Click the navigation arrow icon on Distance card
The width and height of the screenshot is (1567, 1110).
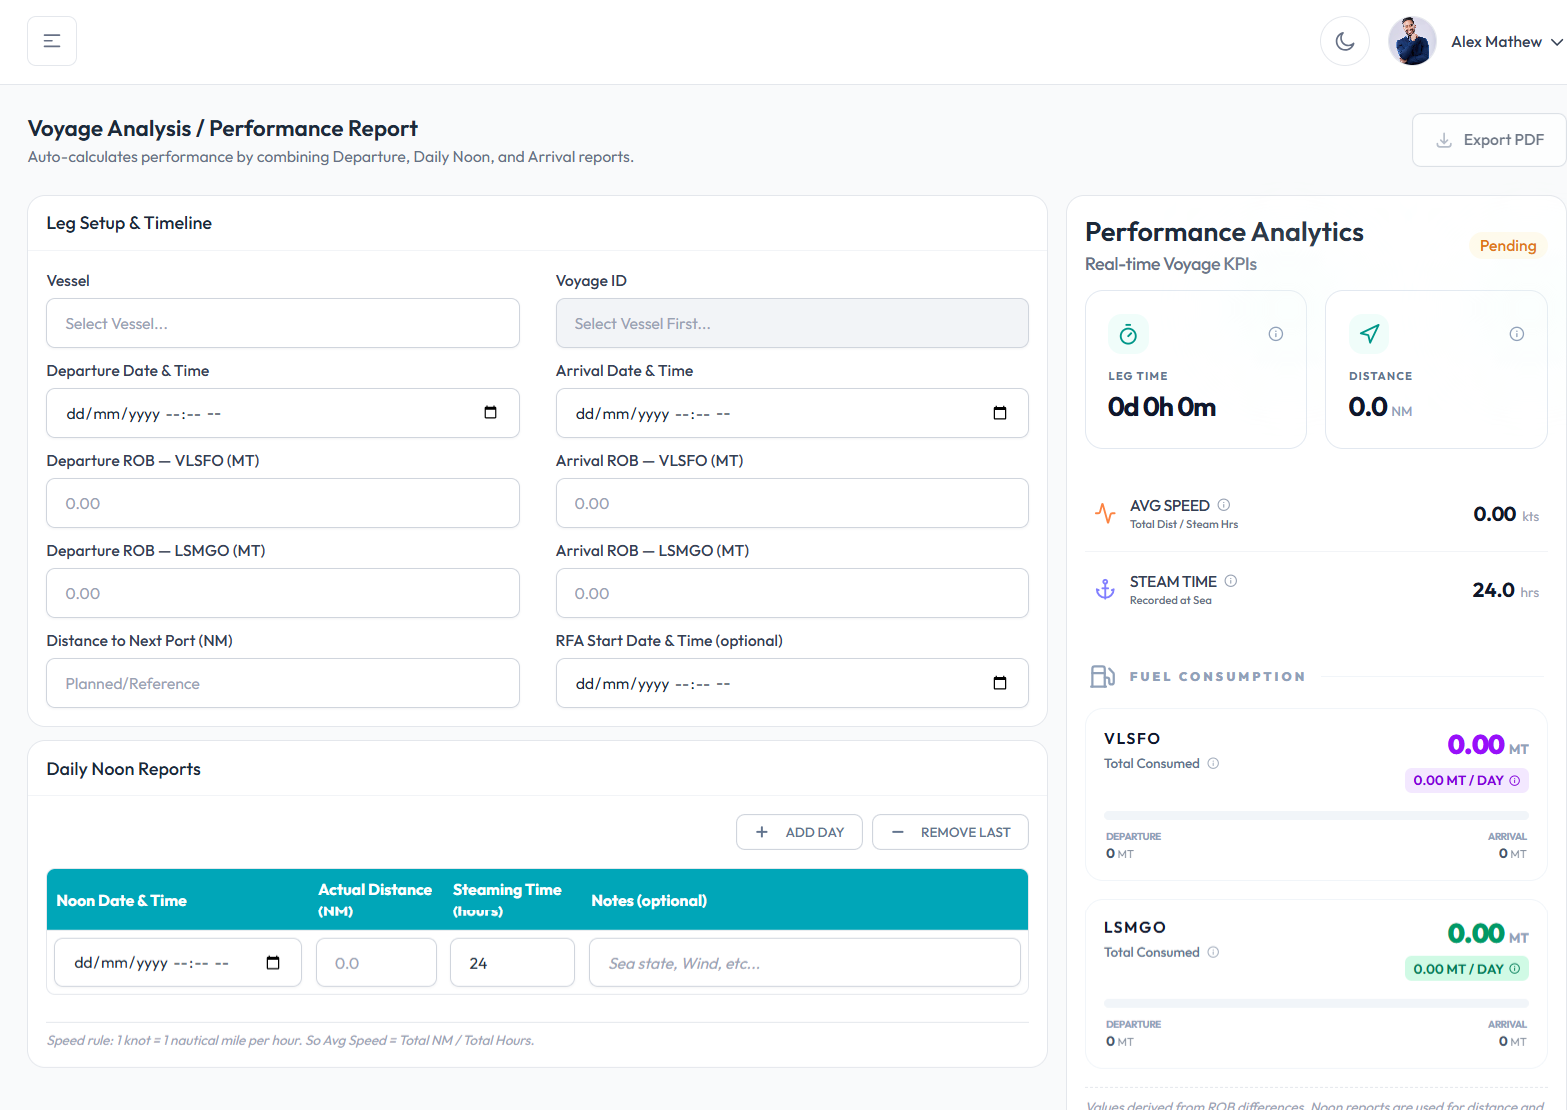point(1369,334)
